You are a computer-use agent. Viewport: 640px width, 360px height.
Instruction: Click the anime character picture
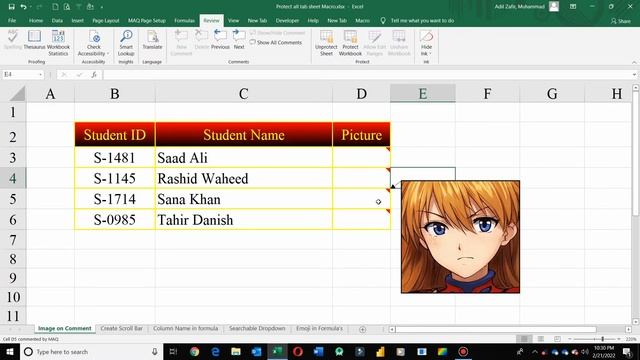(460, 237)
